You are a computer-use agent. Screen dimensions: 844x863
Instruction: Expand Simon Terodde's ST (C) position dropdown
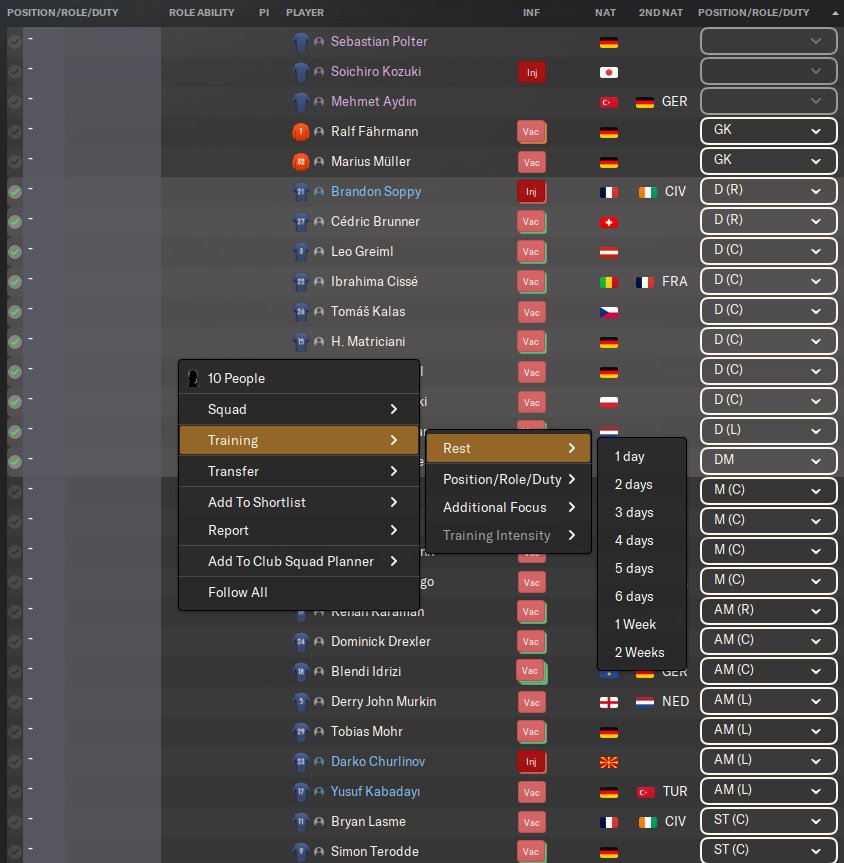[768, 852]
